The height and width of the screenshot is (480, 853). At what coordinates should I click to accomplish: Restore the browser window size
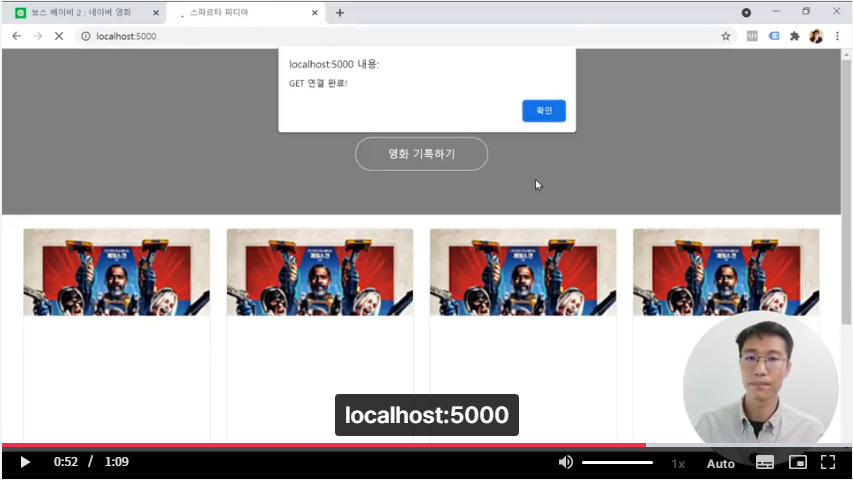tap(806, 11)
